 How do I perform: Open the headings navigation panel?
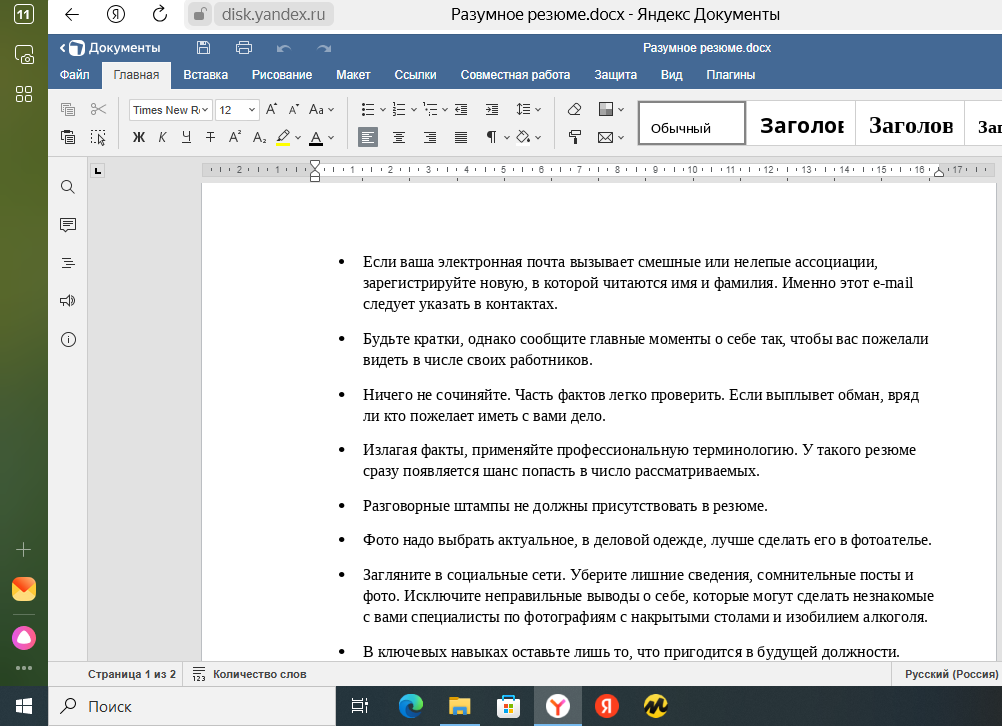tap(68, 263)
